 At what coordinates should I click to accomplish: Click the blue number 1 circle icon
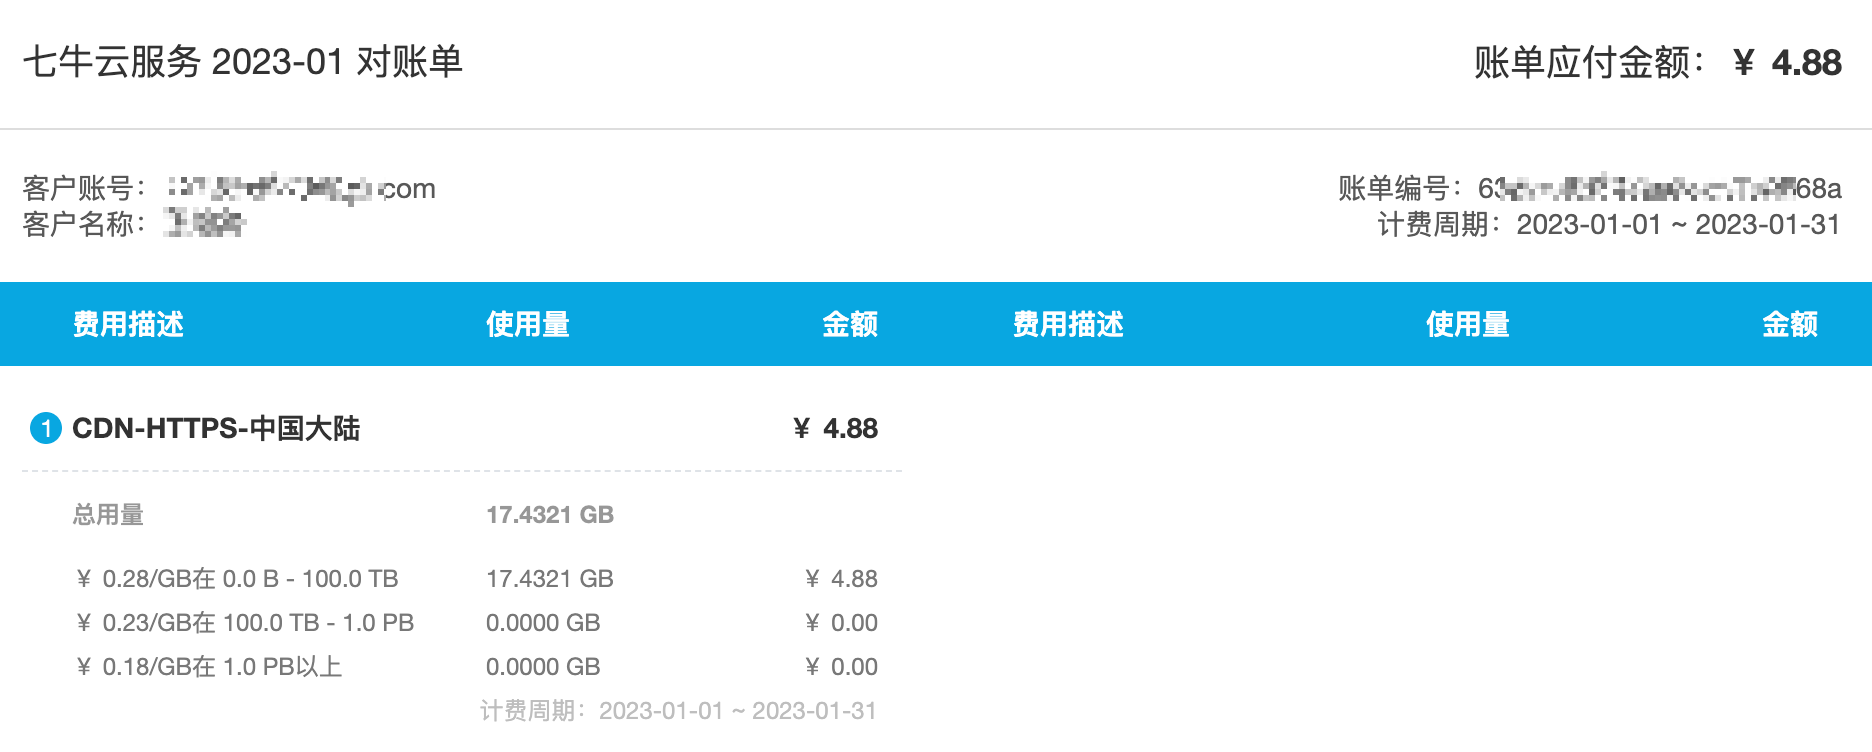(46, 428)
